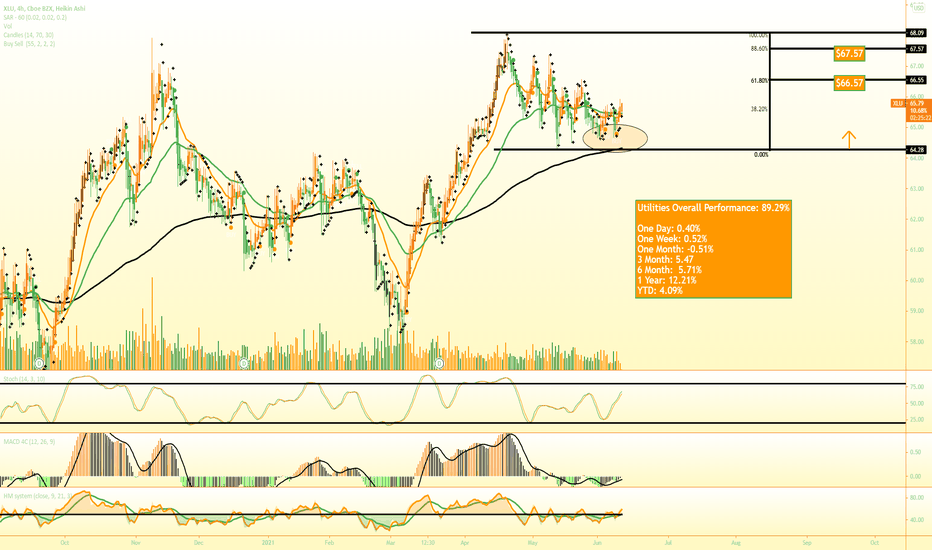Click the Dec label on the time axis
The image size is (932, 550).
[199, 542]
